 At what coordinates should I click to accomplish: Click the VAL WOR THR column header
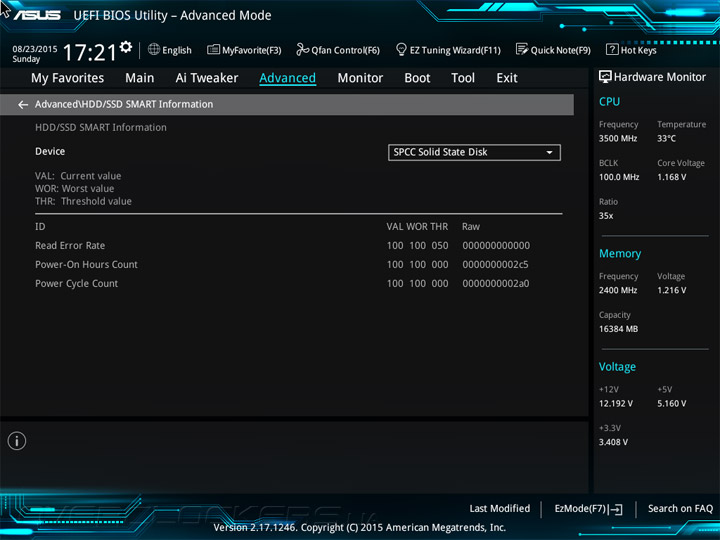tap(417, 226)
